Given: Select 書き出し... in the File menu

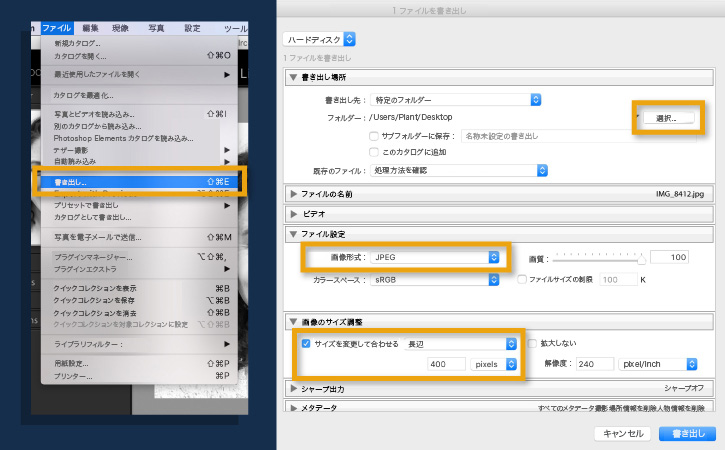Looking at the screenshot, I should [x=140, y=182].
